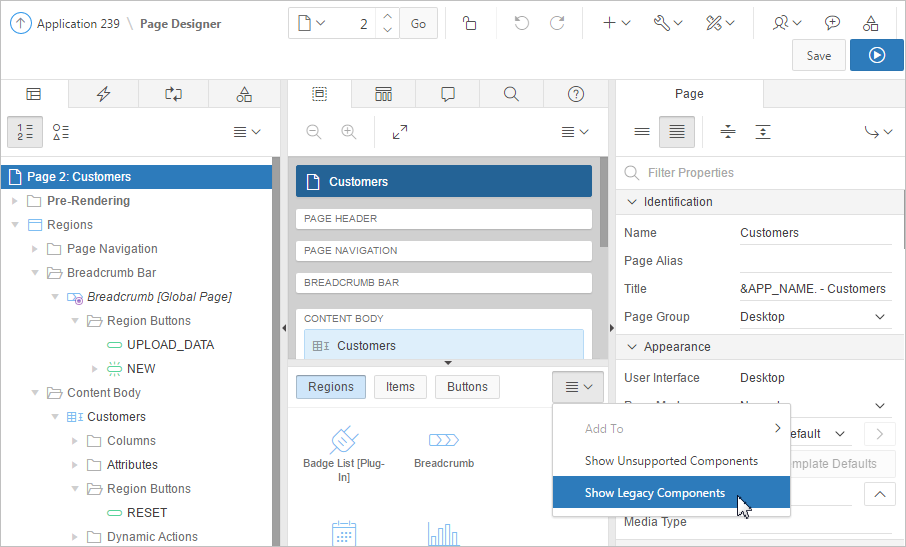The image size is (906, 547).
Task: Toggle group by component type view in tree
Action: coord(61,132)
